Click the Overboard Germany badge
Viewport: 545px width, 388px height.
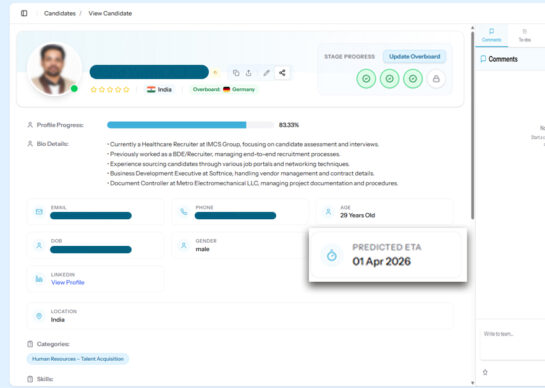[224, 89]
